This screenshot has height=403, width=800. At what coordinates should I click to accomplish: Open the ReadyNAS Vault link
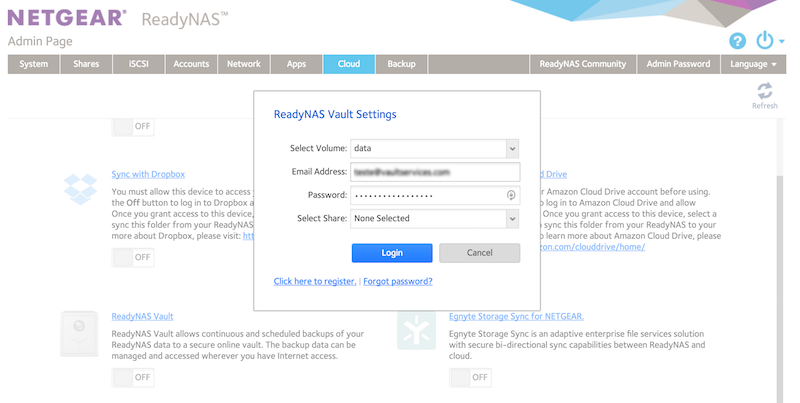(142, 317)
